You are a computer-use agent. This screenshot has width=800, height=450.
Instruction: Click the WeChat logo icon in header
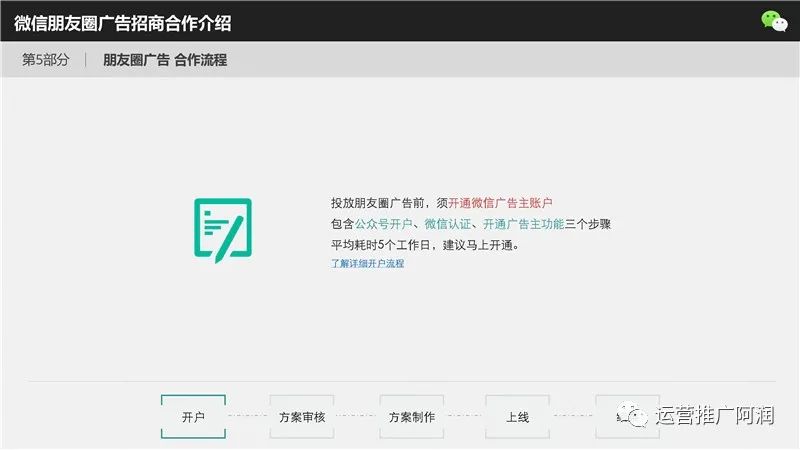tap(774, 21)
